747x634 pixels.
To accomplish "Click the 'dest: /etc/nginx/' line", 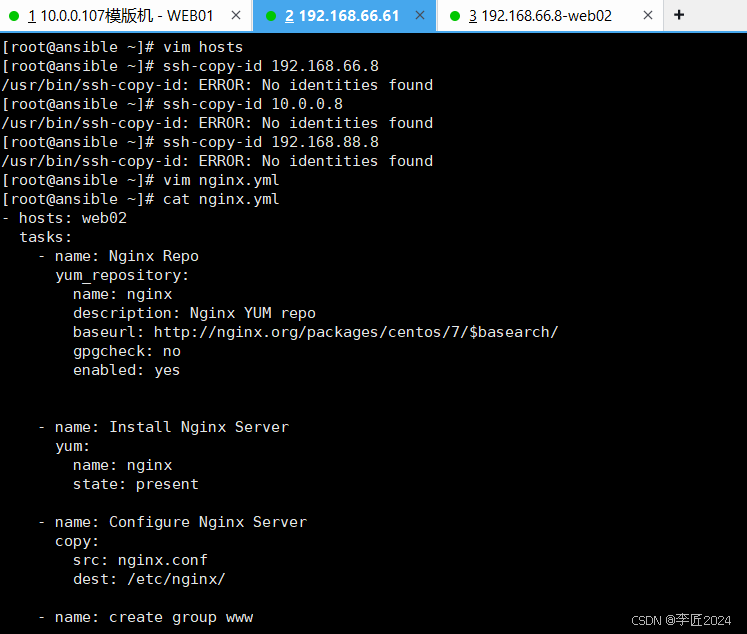I will (149, 579).
